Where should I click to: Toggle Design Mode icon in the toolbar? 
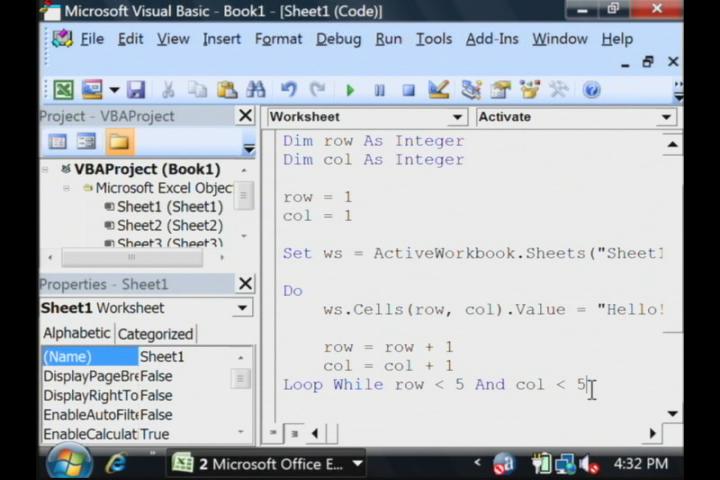(x=438, y=90)
